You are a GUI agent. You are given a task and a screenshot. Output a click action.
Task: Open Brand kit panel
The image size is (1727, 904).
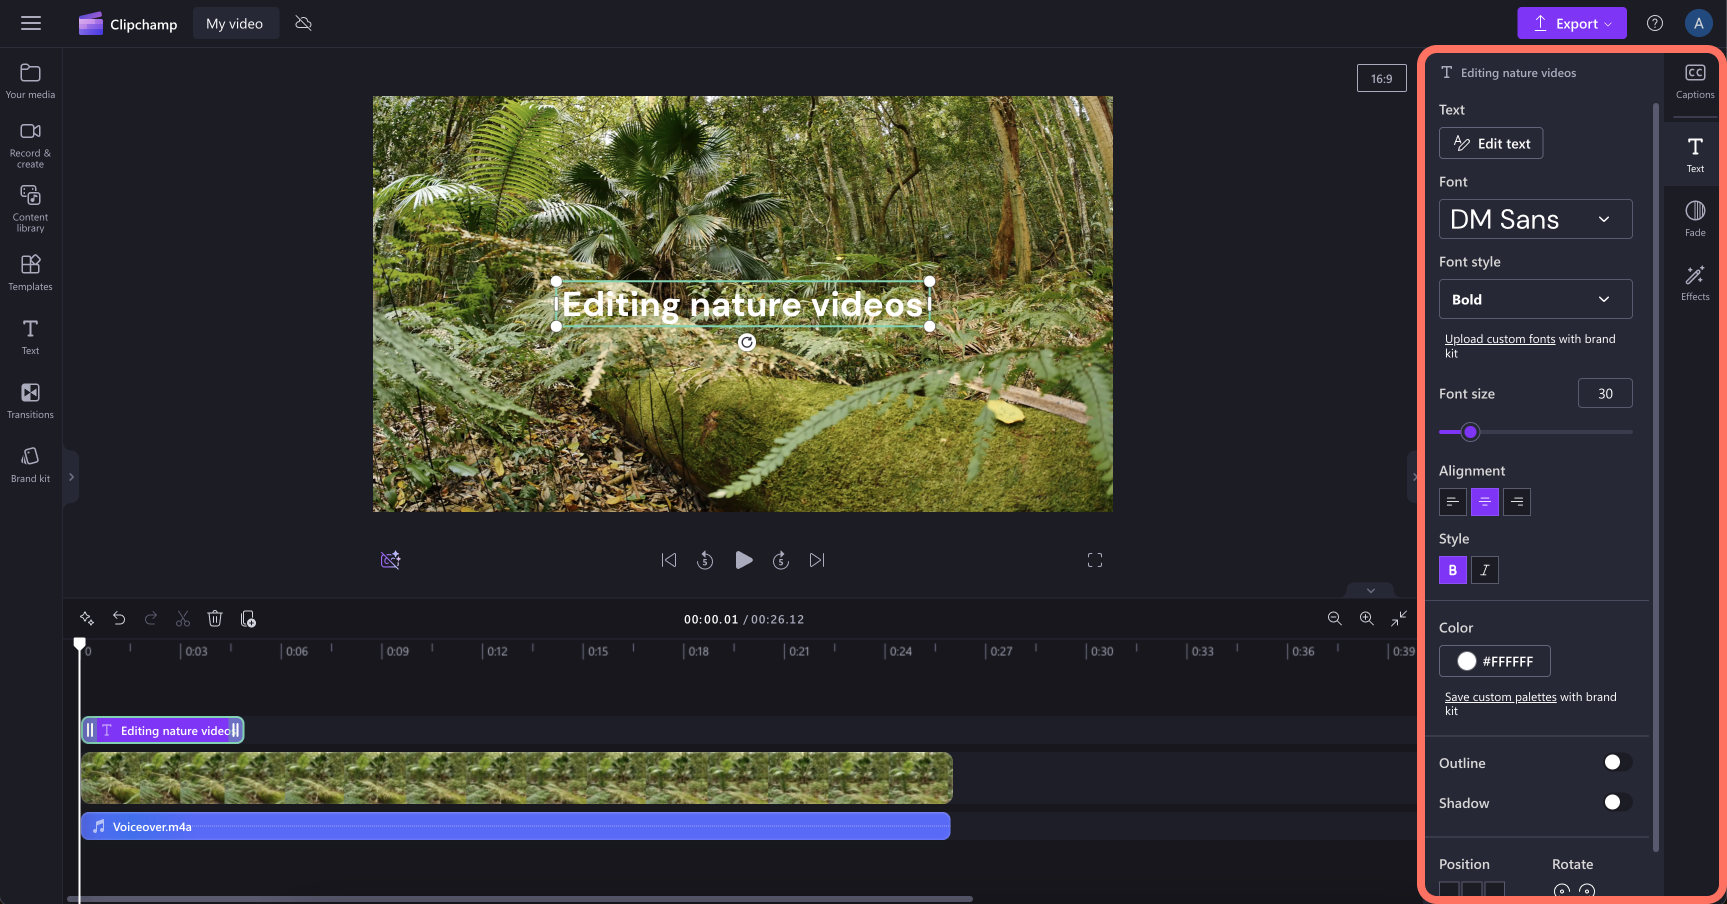click(x=30, y=465)
